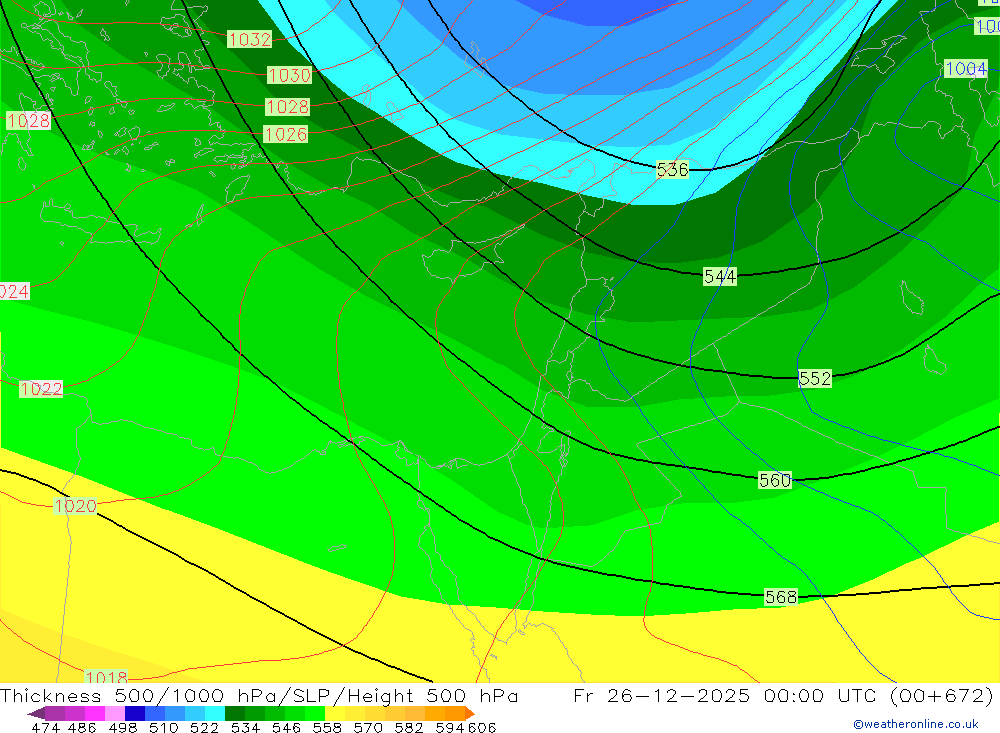Click the 558 legend value

click(x=327, y=727)
